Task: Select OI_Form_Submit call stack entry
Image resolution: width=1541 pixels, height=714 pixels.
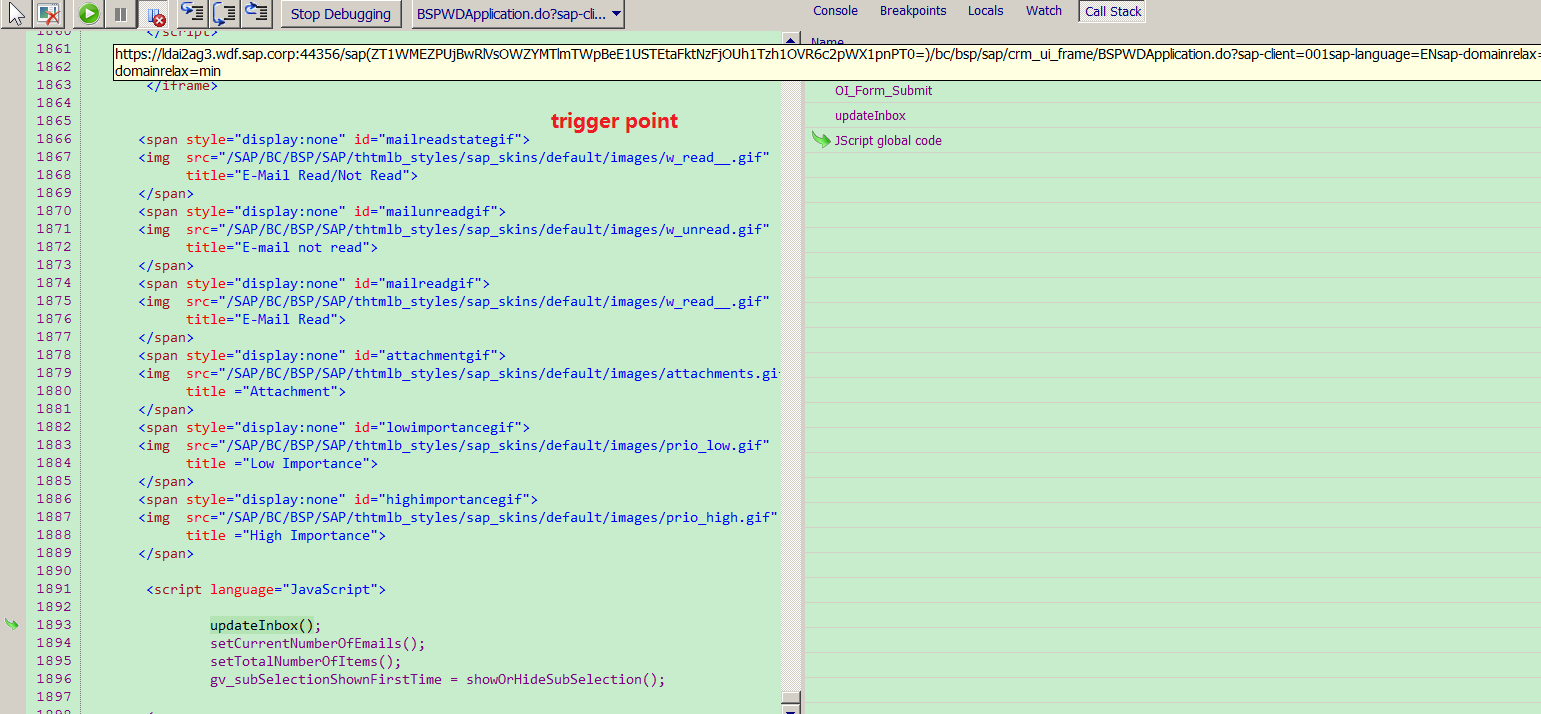Action: [x=883, y=90]
